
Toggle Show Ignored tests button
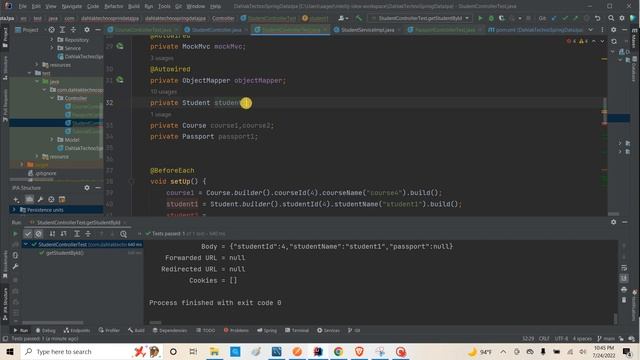(x=38, y=234)
